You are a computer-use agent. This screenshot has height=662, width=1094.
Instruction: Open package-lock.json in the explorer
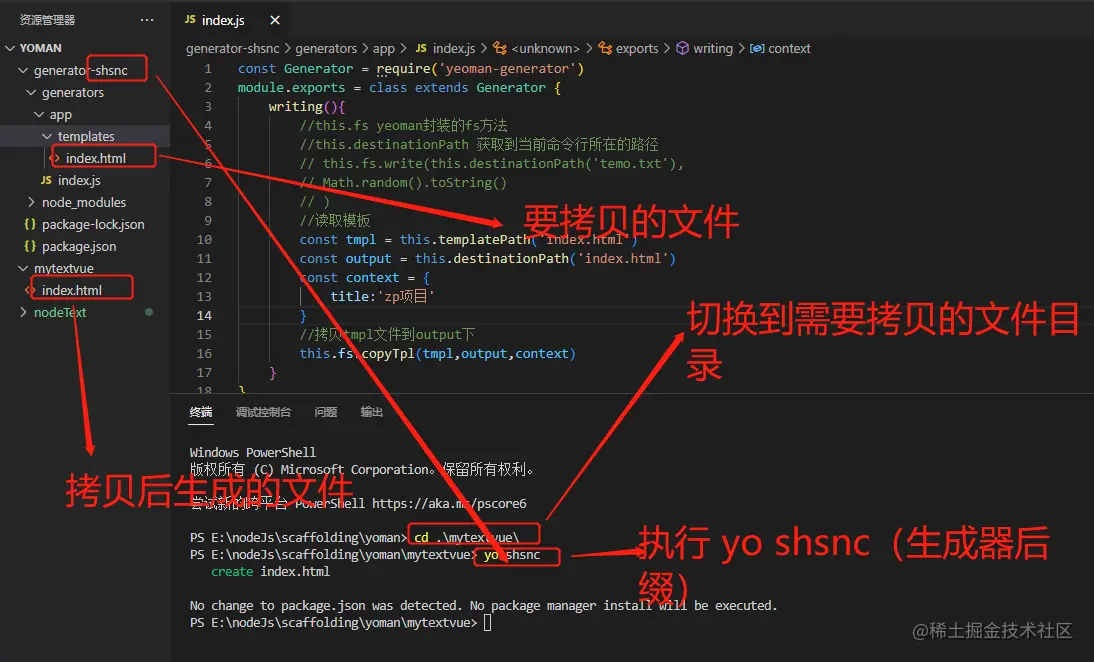point(93,225)
